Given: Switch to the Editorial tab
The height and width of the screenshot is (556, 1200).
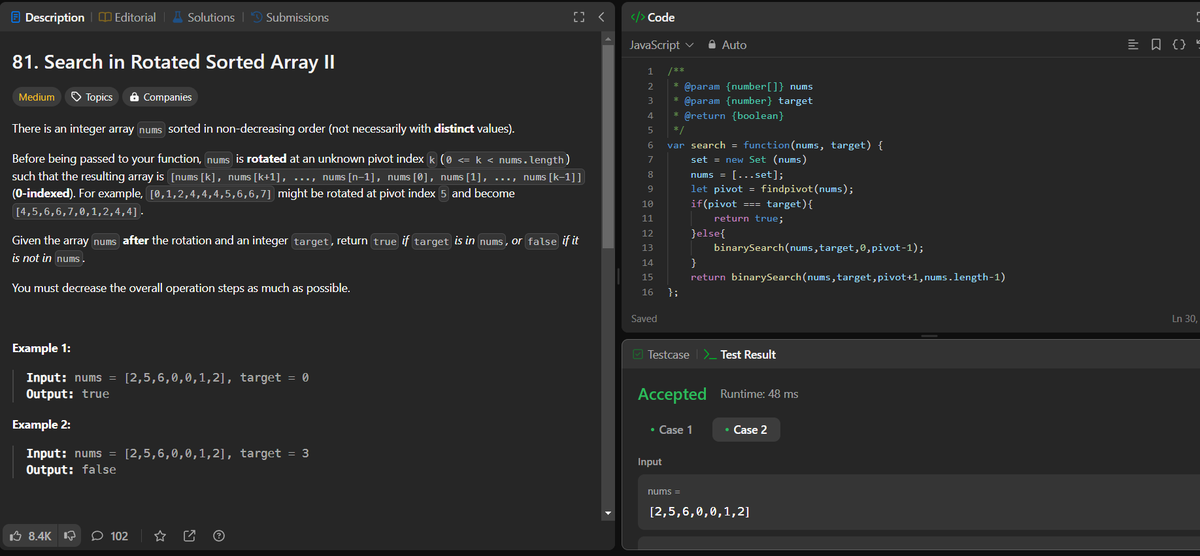Looking at the screenshot, I should (x=127, y=17).
